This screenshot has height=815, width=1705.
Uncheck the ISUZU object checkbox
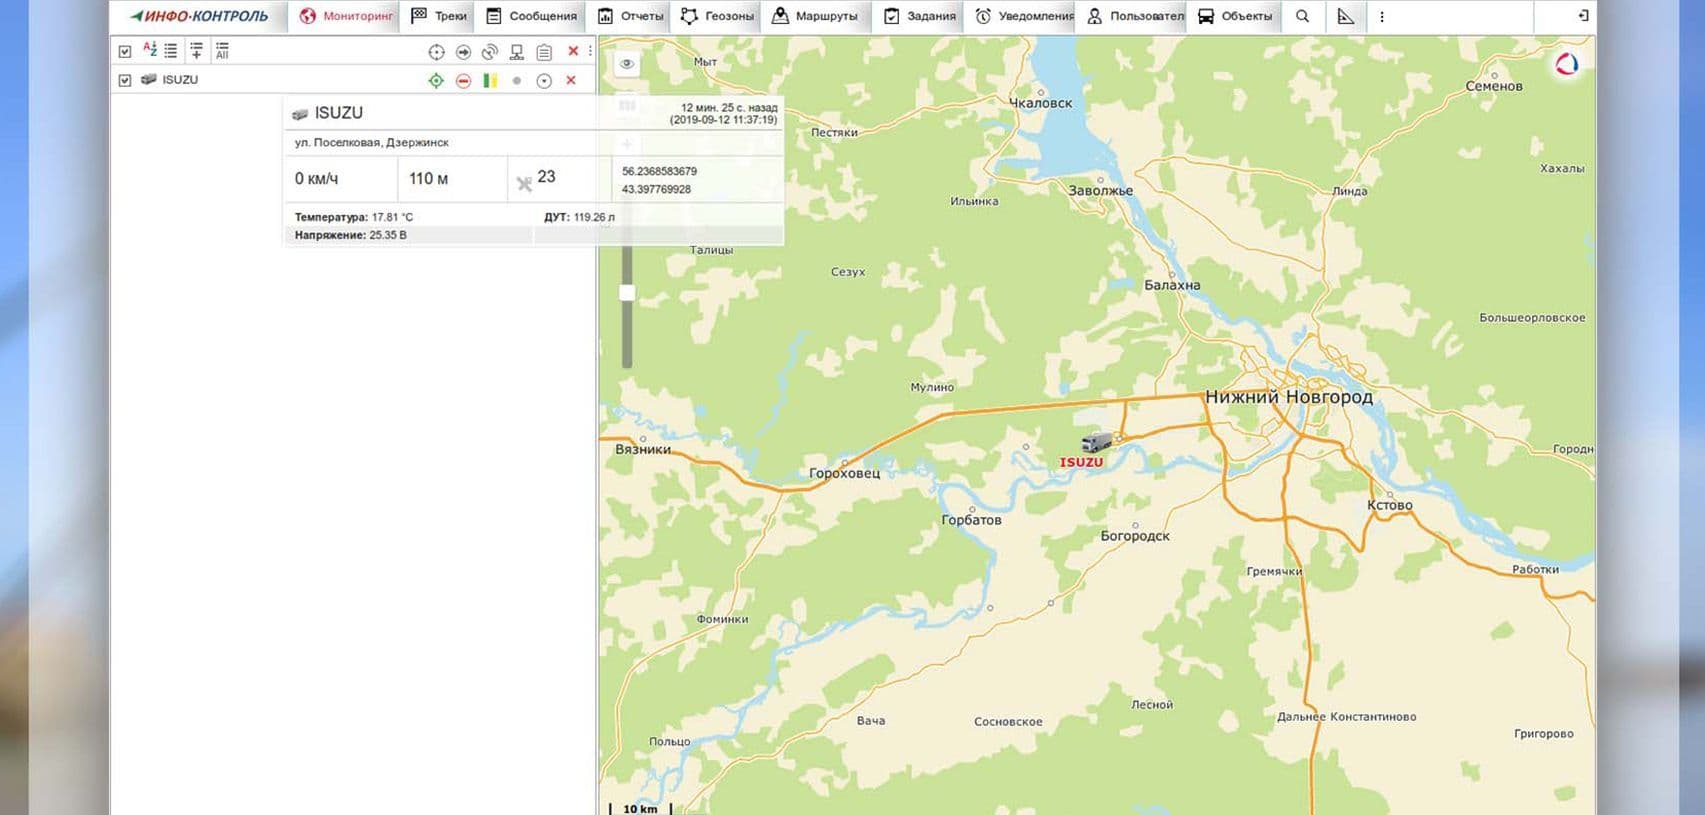(125, 80)
